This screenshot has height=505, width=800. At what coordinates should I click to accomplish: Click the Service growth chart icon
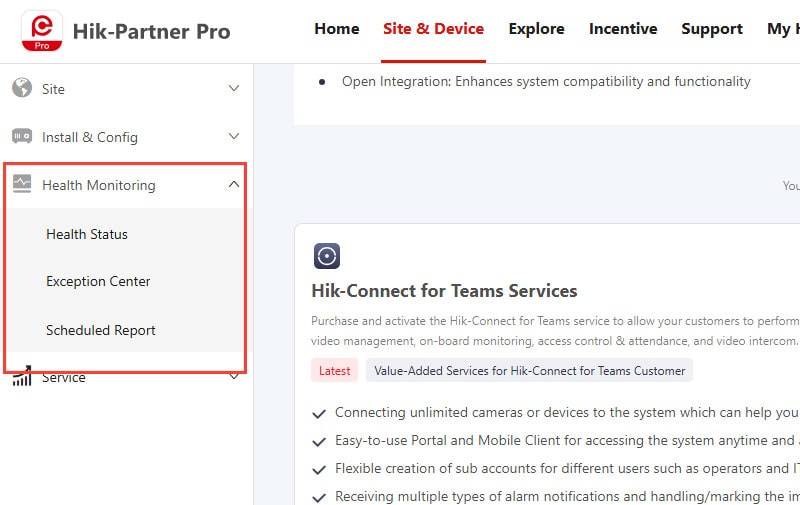pyautogui.click(x=22, y=376)
